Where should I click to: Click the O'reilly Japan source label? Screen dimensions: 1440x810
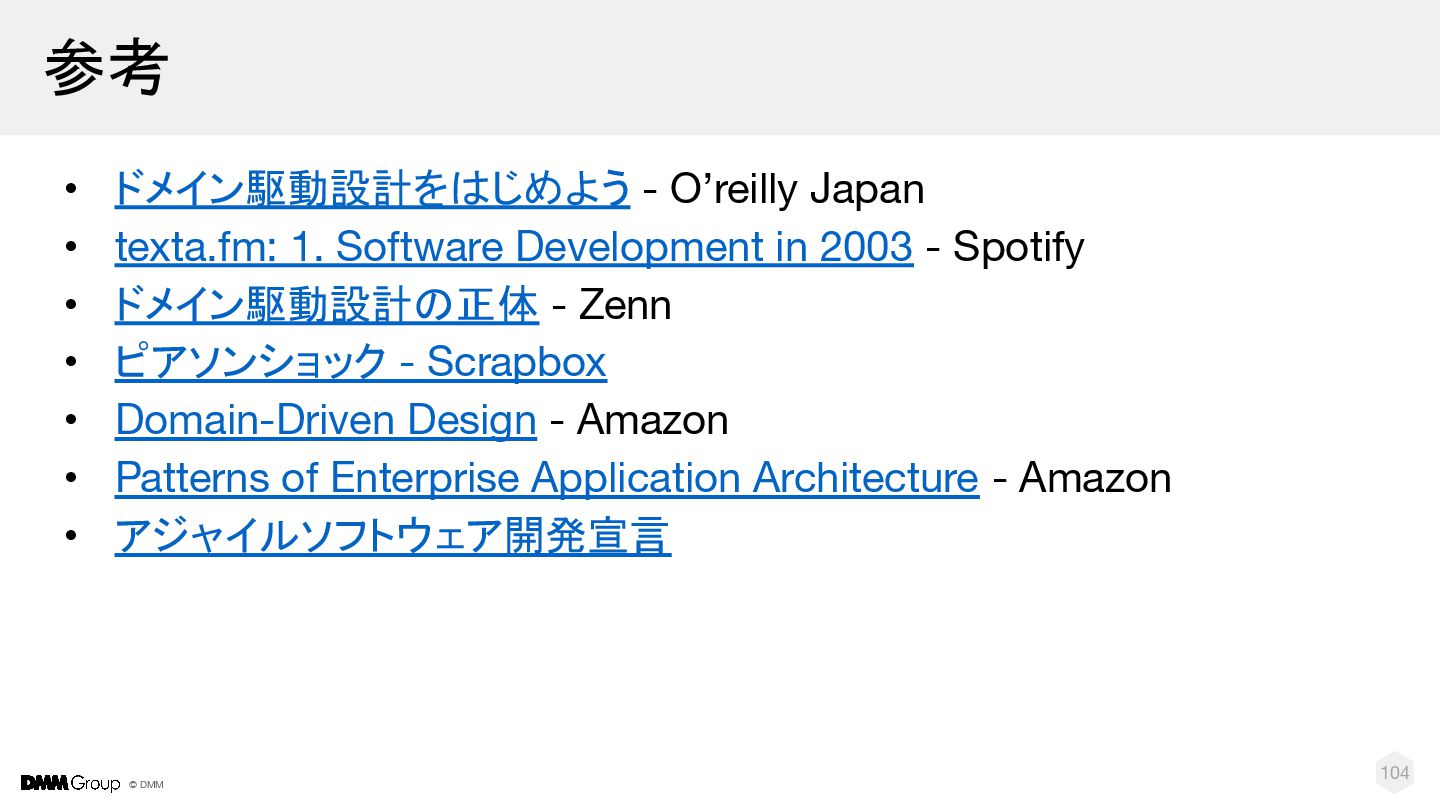pyautogui.click(x=797, y=188)
